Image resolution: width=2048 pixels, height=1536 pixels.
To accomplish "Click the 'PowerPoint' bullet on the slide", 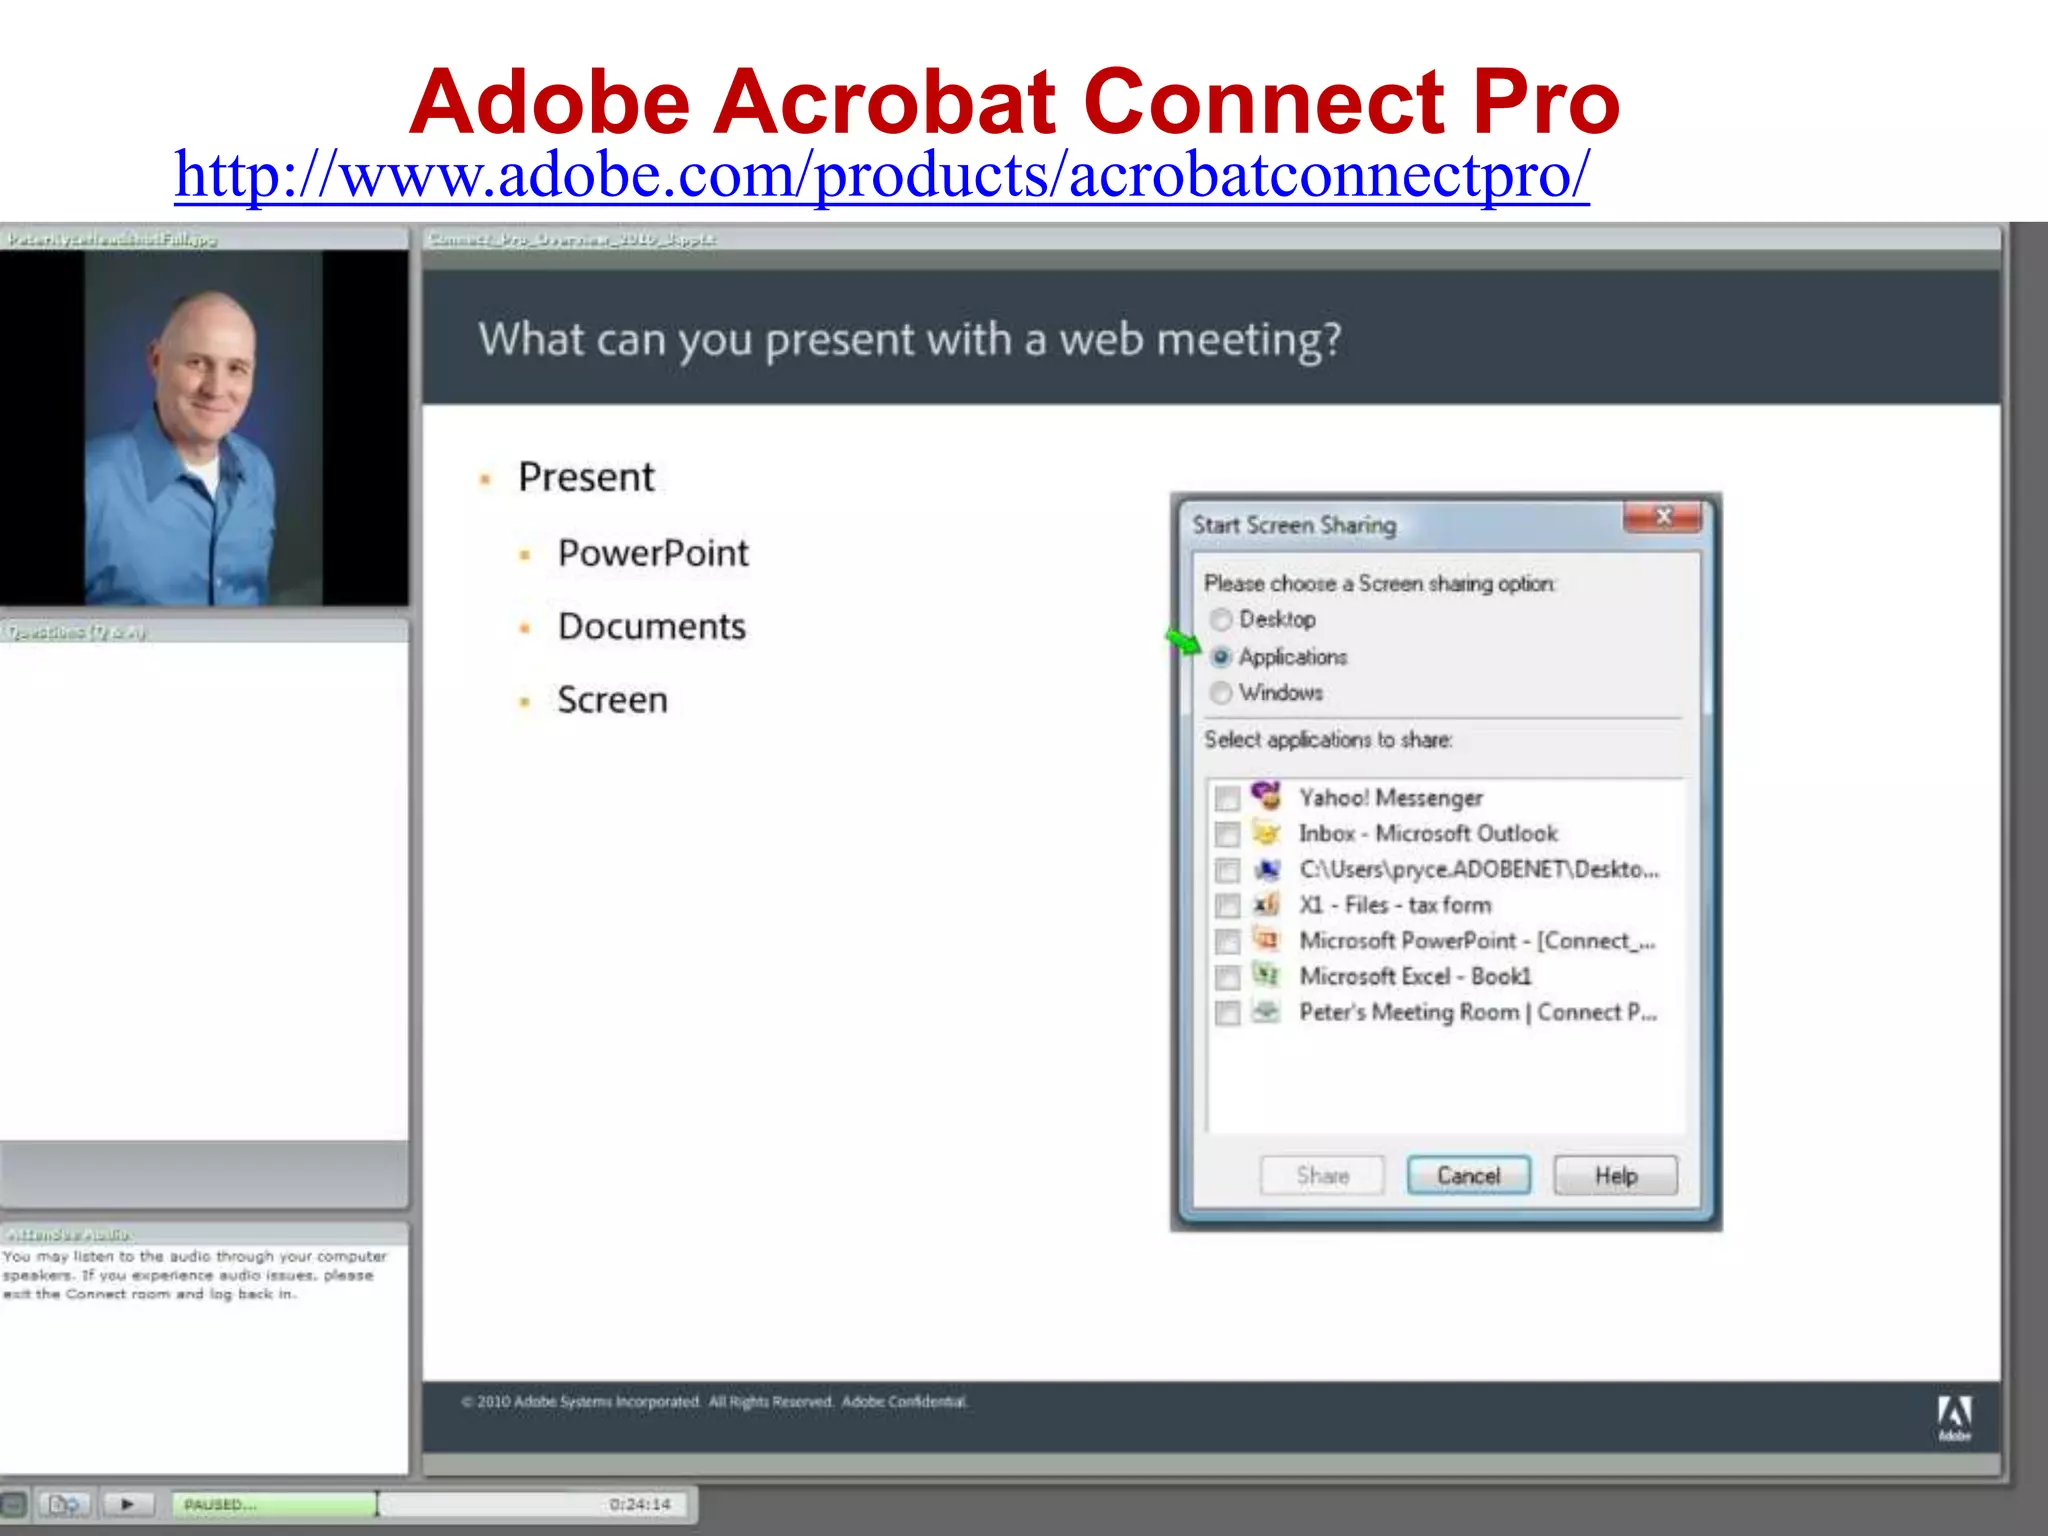I will 653,553.
